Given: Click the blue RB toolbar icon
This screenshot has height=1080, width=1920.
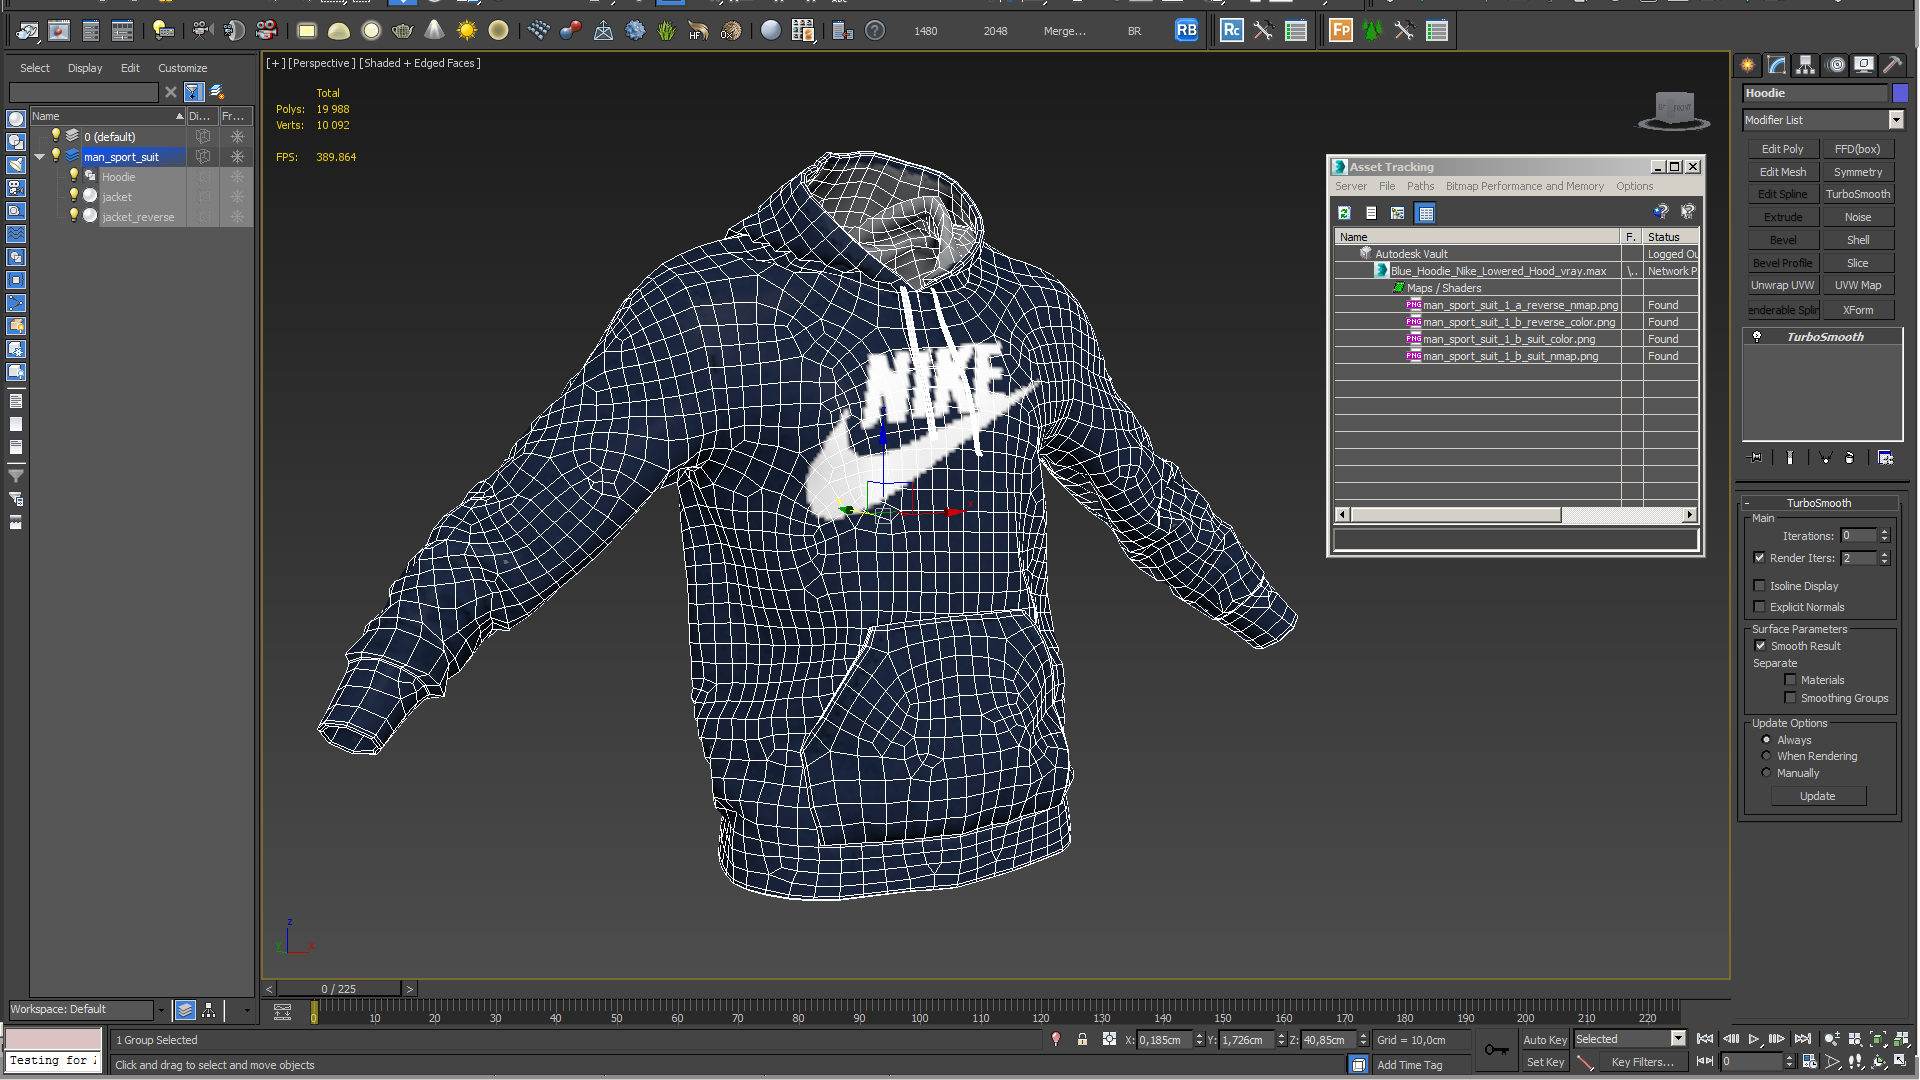Looking at the screenshot, I should [1186, 30].
